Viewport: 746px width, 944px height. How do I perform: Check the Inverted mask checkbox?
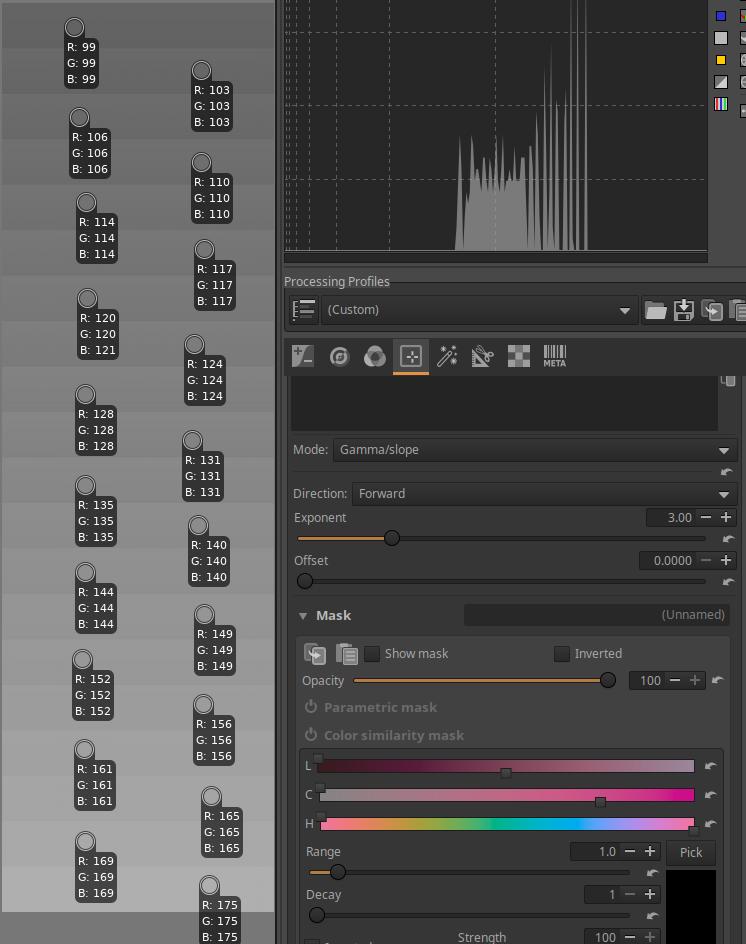562,654
